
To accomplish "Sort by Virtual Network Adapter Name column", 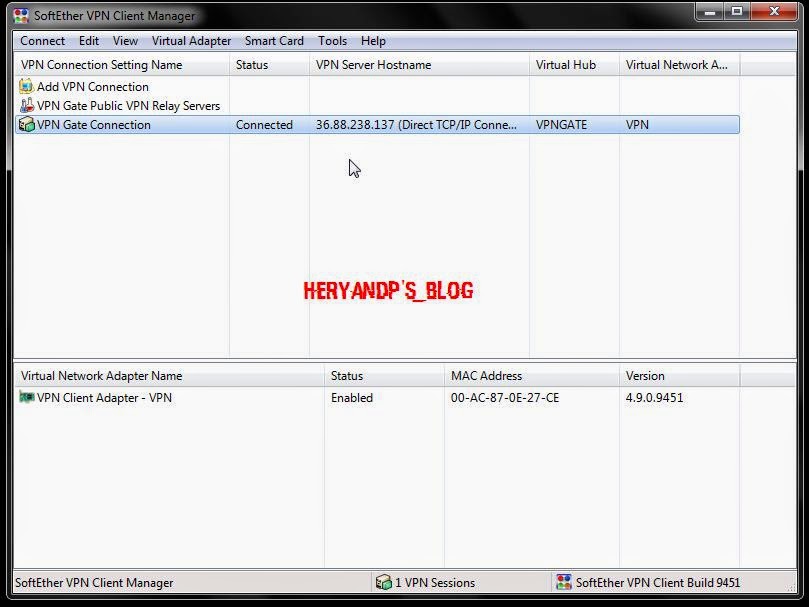I will click(x=169, y=376).
